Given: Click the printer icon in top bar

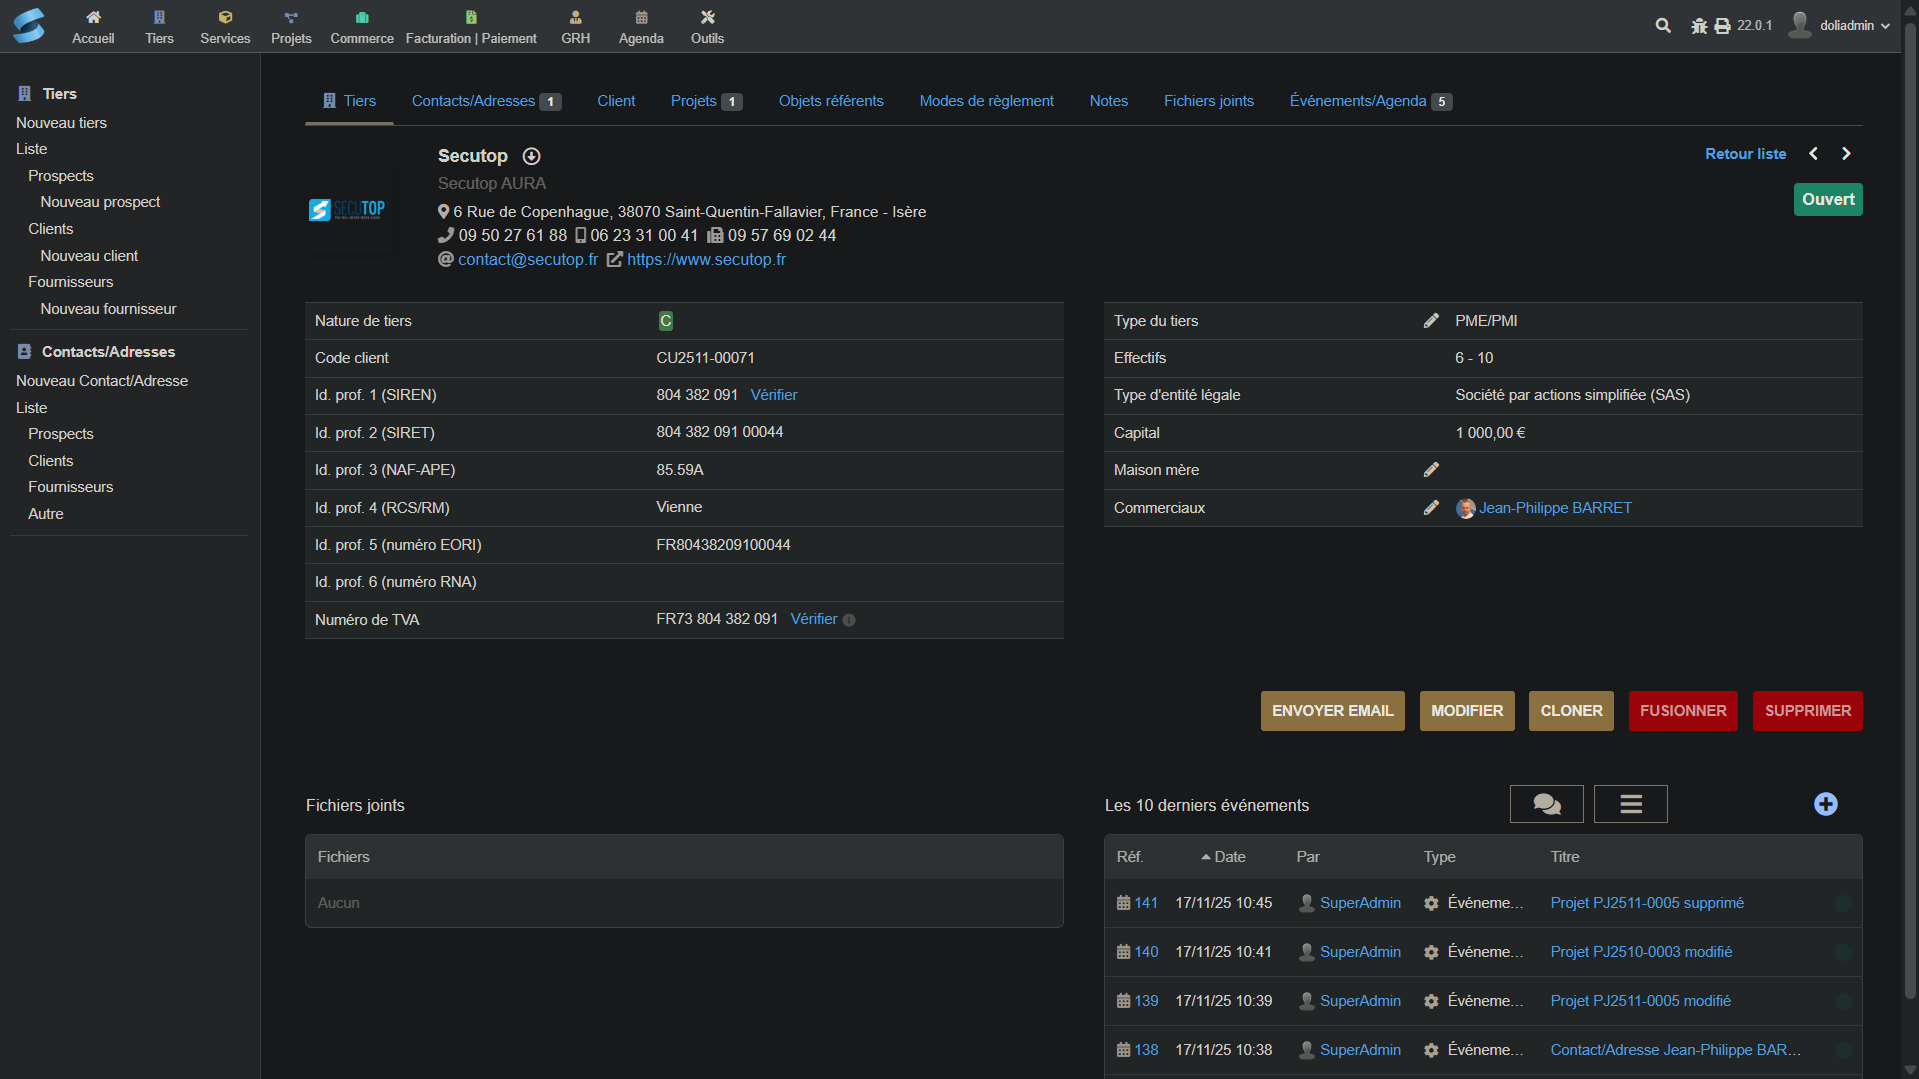Looking at the screenshot, I should [1722, 26].
